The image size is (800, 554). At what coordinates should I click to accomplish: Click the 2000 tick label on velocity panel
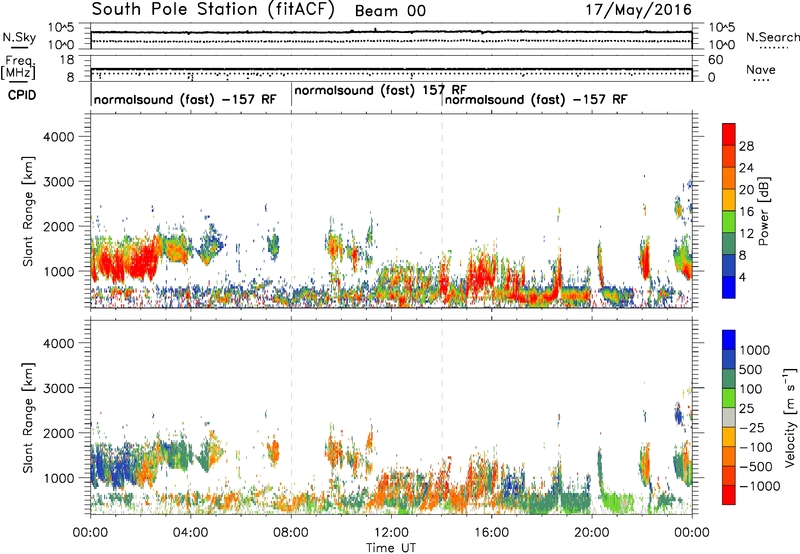(x=58, y=433)
